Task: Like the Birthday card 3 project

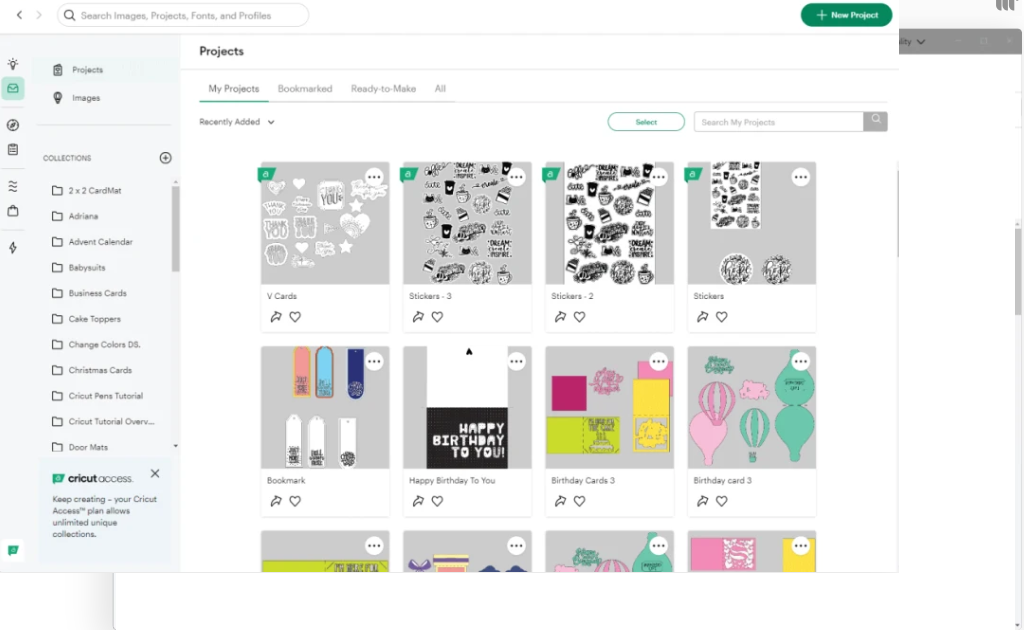Action: 722,501
